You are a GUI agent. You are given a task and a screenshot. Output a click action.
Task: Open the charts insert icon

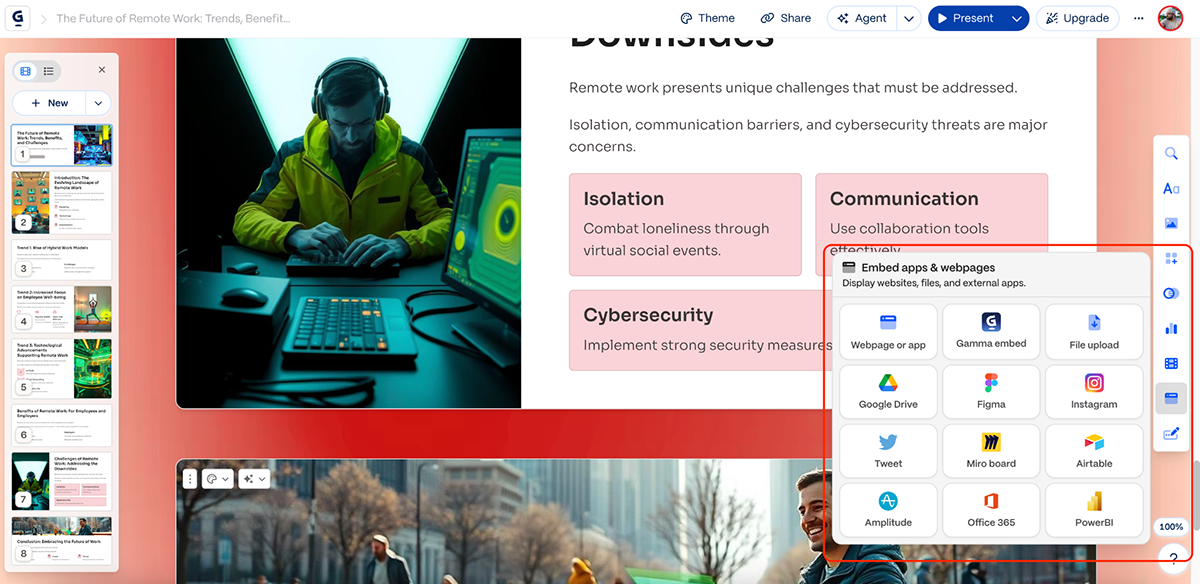click(1171, 328)
